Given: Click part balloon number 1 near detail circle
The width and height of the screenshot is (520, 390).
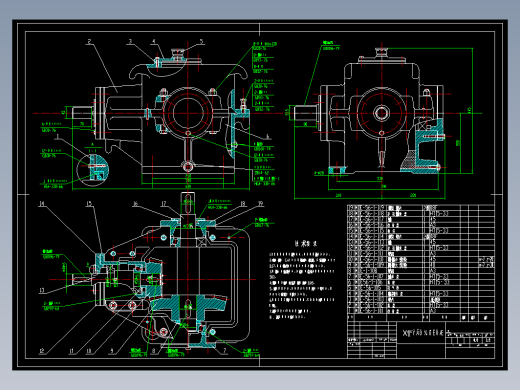Looking at the screenshot, I should 58,136.
